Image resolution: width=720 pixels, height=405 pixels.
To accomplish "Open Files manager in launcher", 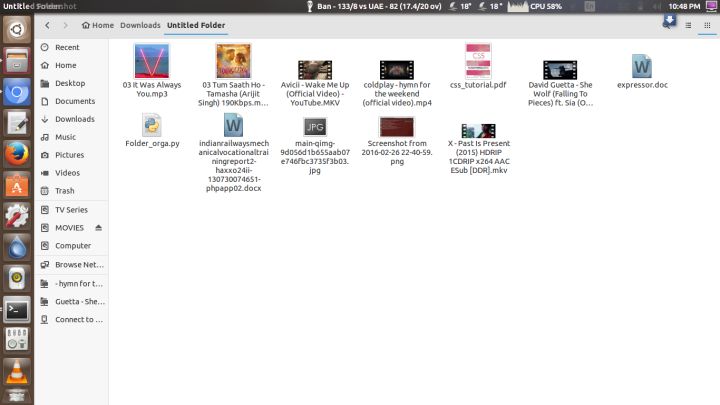I will 17,61.
